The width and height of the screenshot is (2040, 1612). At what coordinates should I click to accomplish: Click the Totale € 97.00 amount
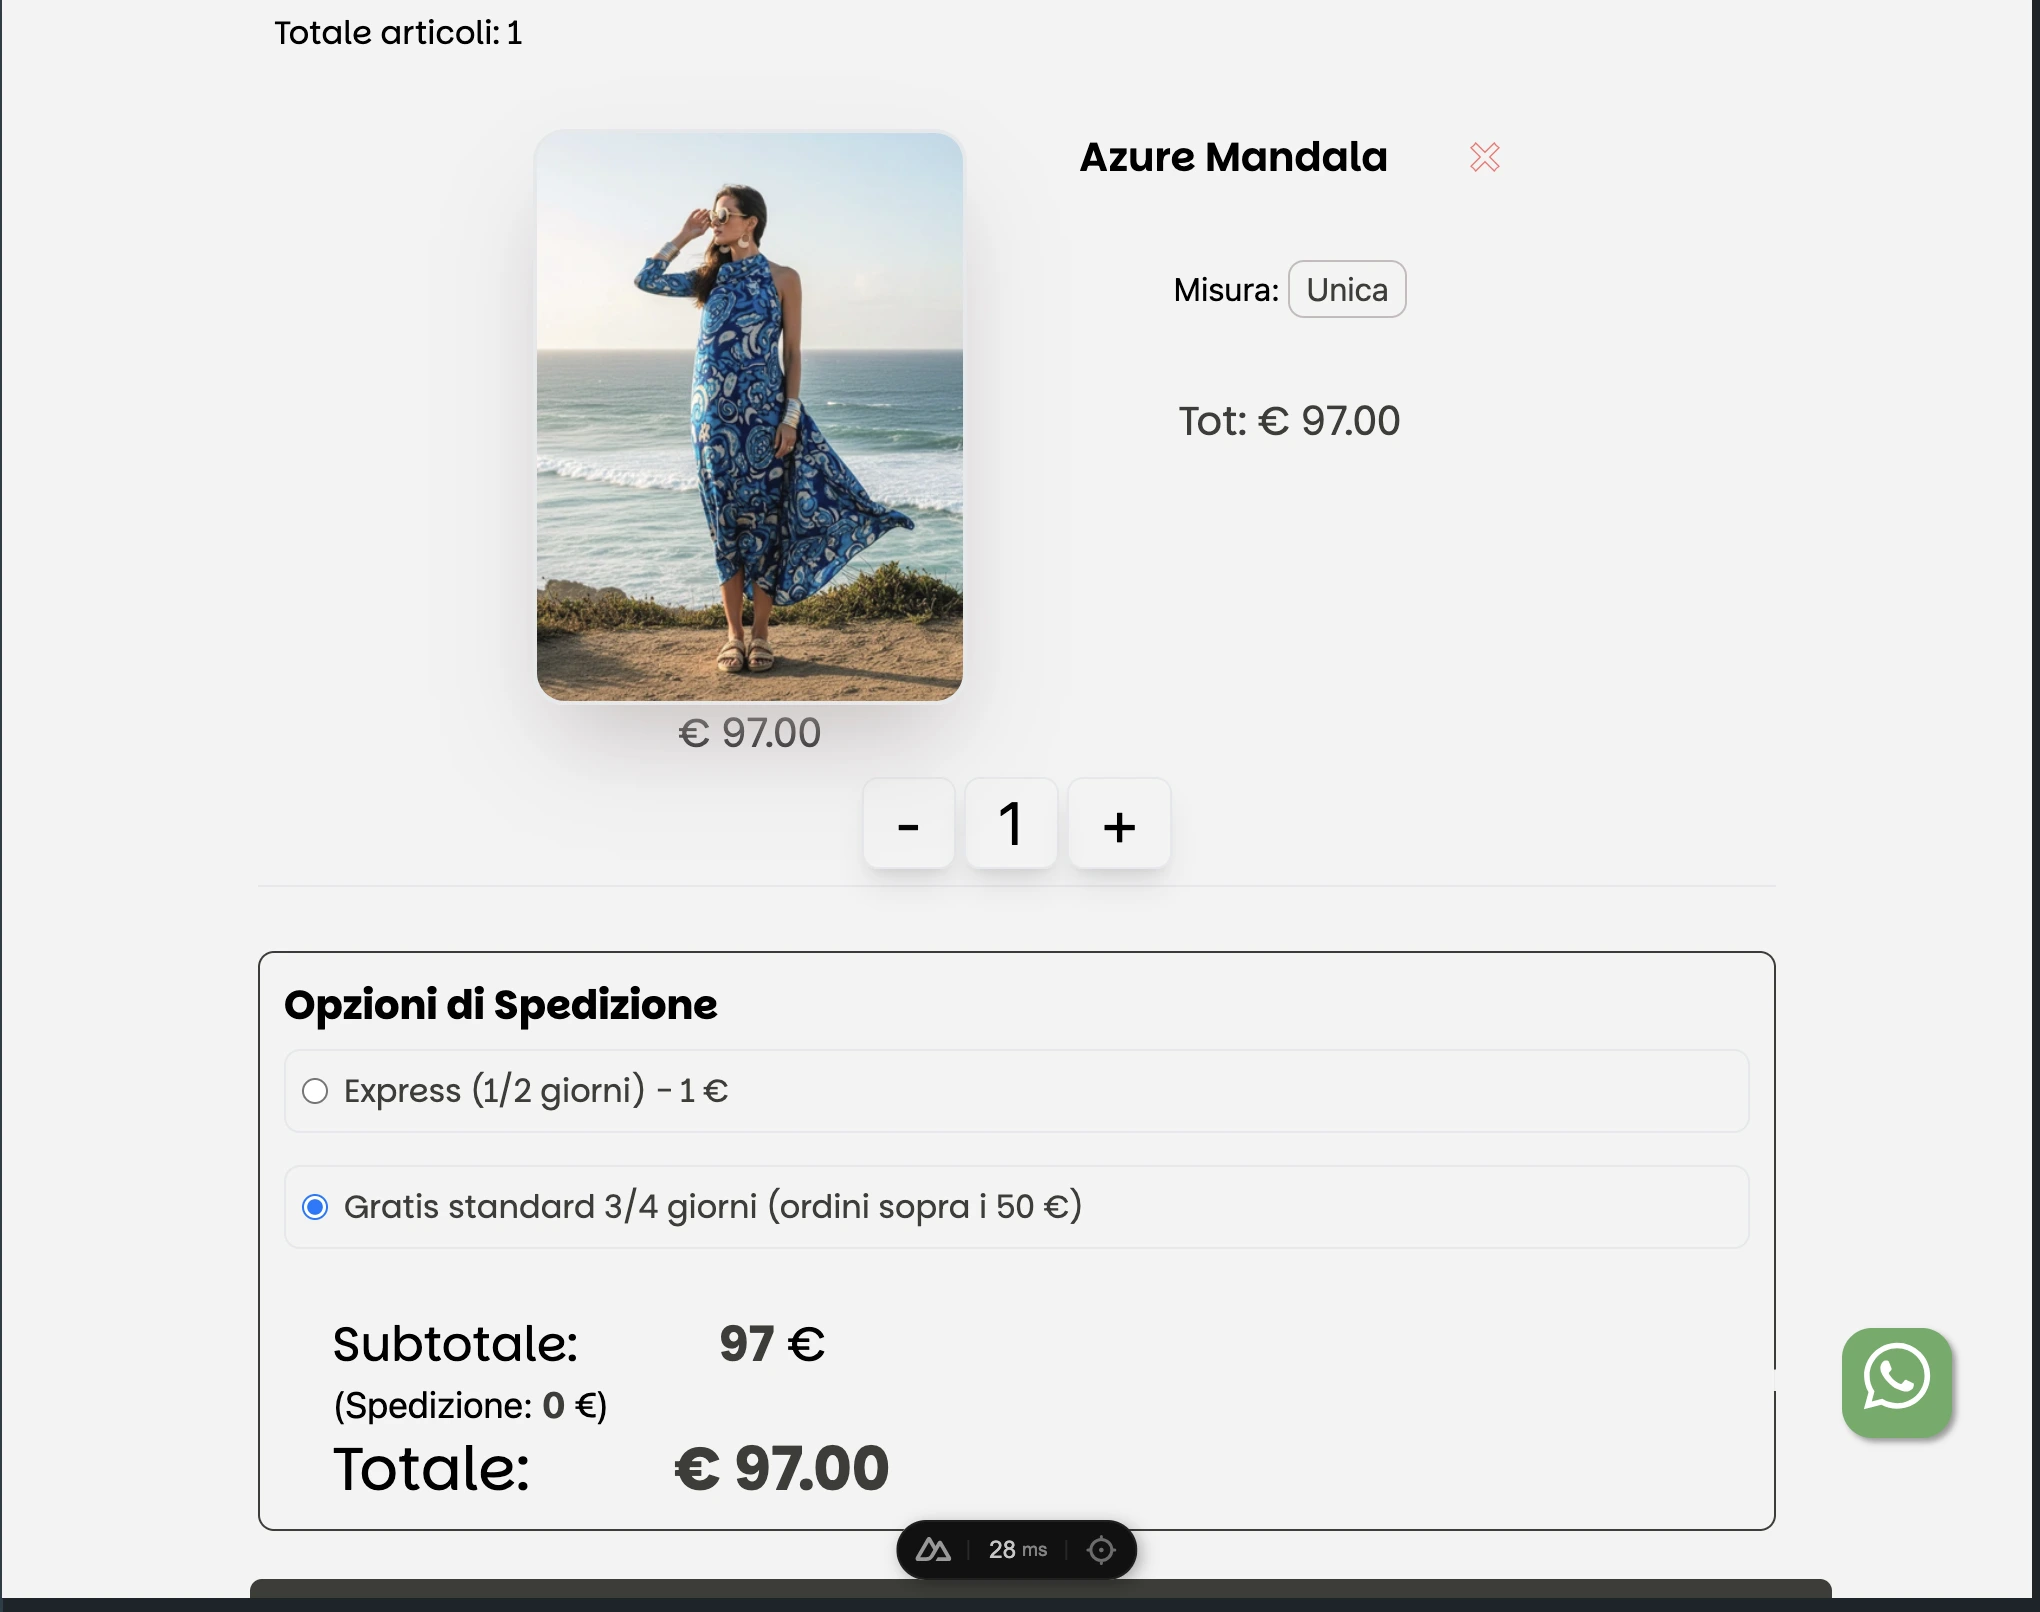[x=781, y=1467]
